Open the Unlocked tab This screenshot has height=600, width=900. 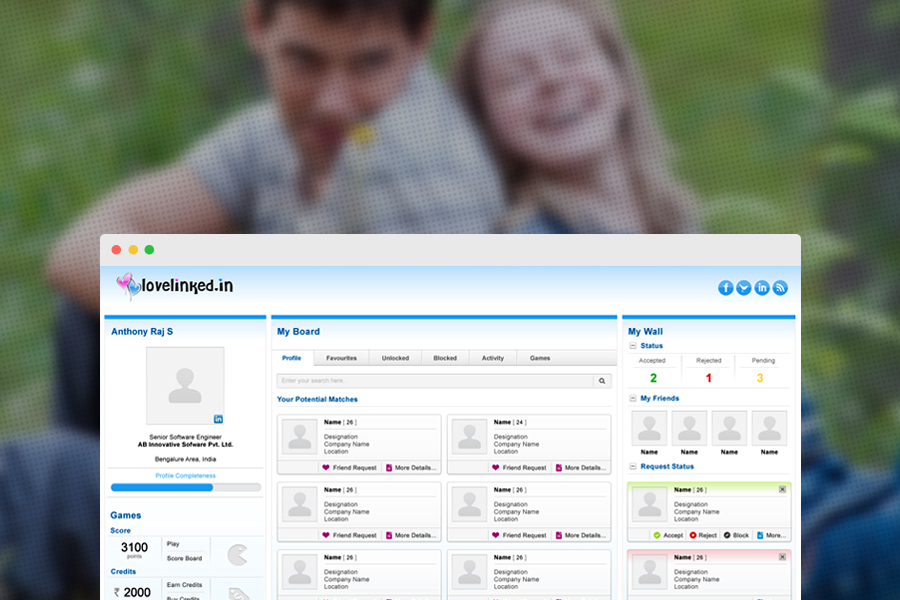point(395,358)
